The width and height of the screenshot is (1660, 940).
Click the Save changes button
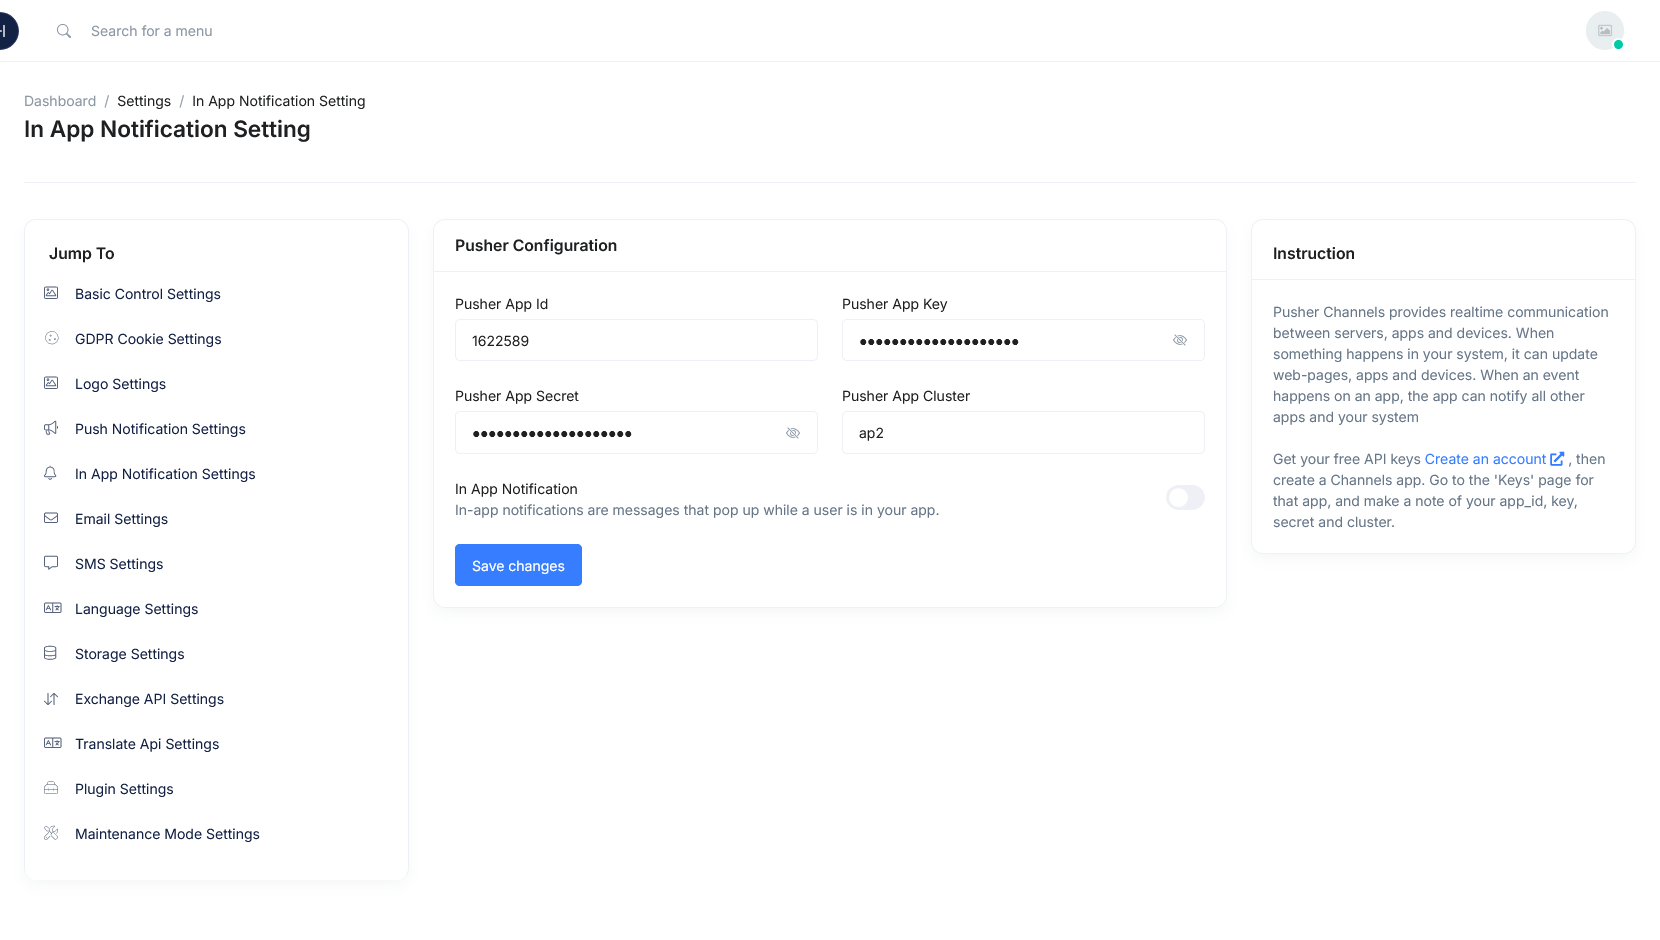(x=518, y=565)
